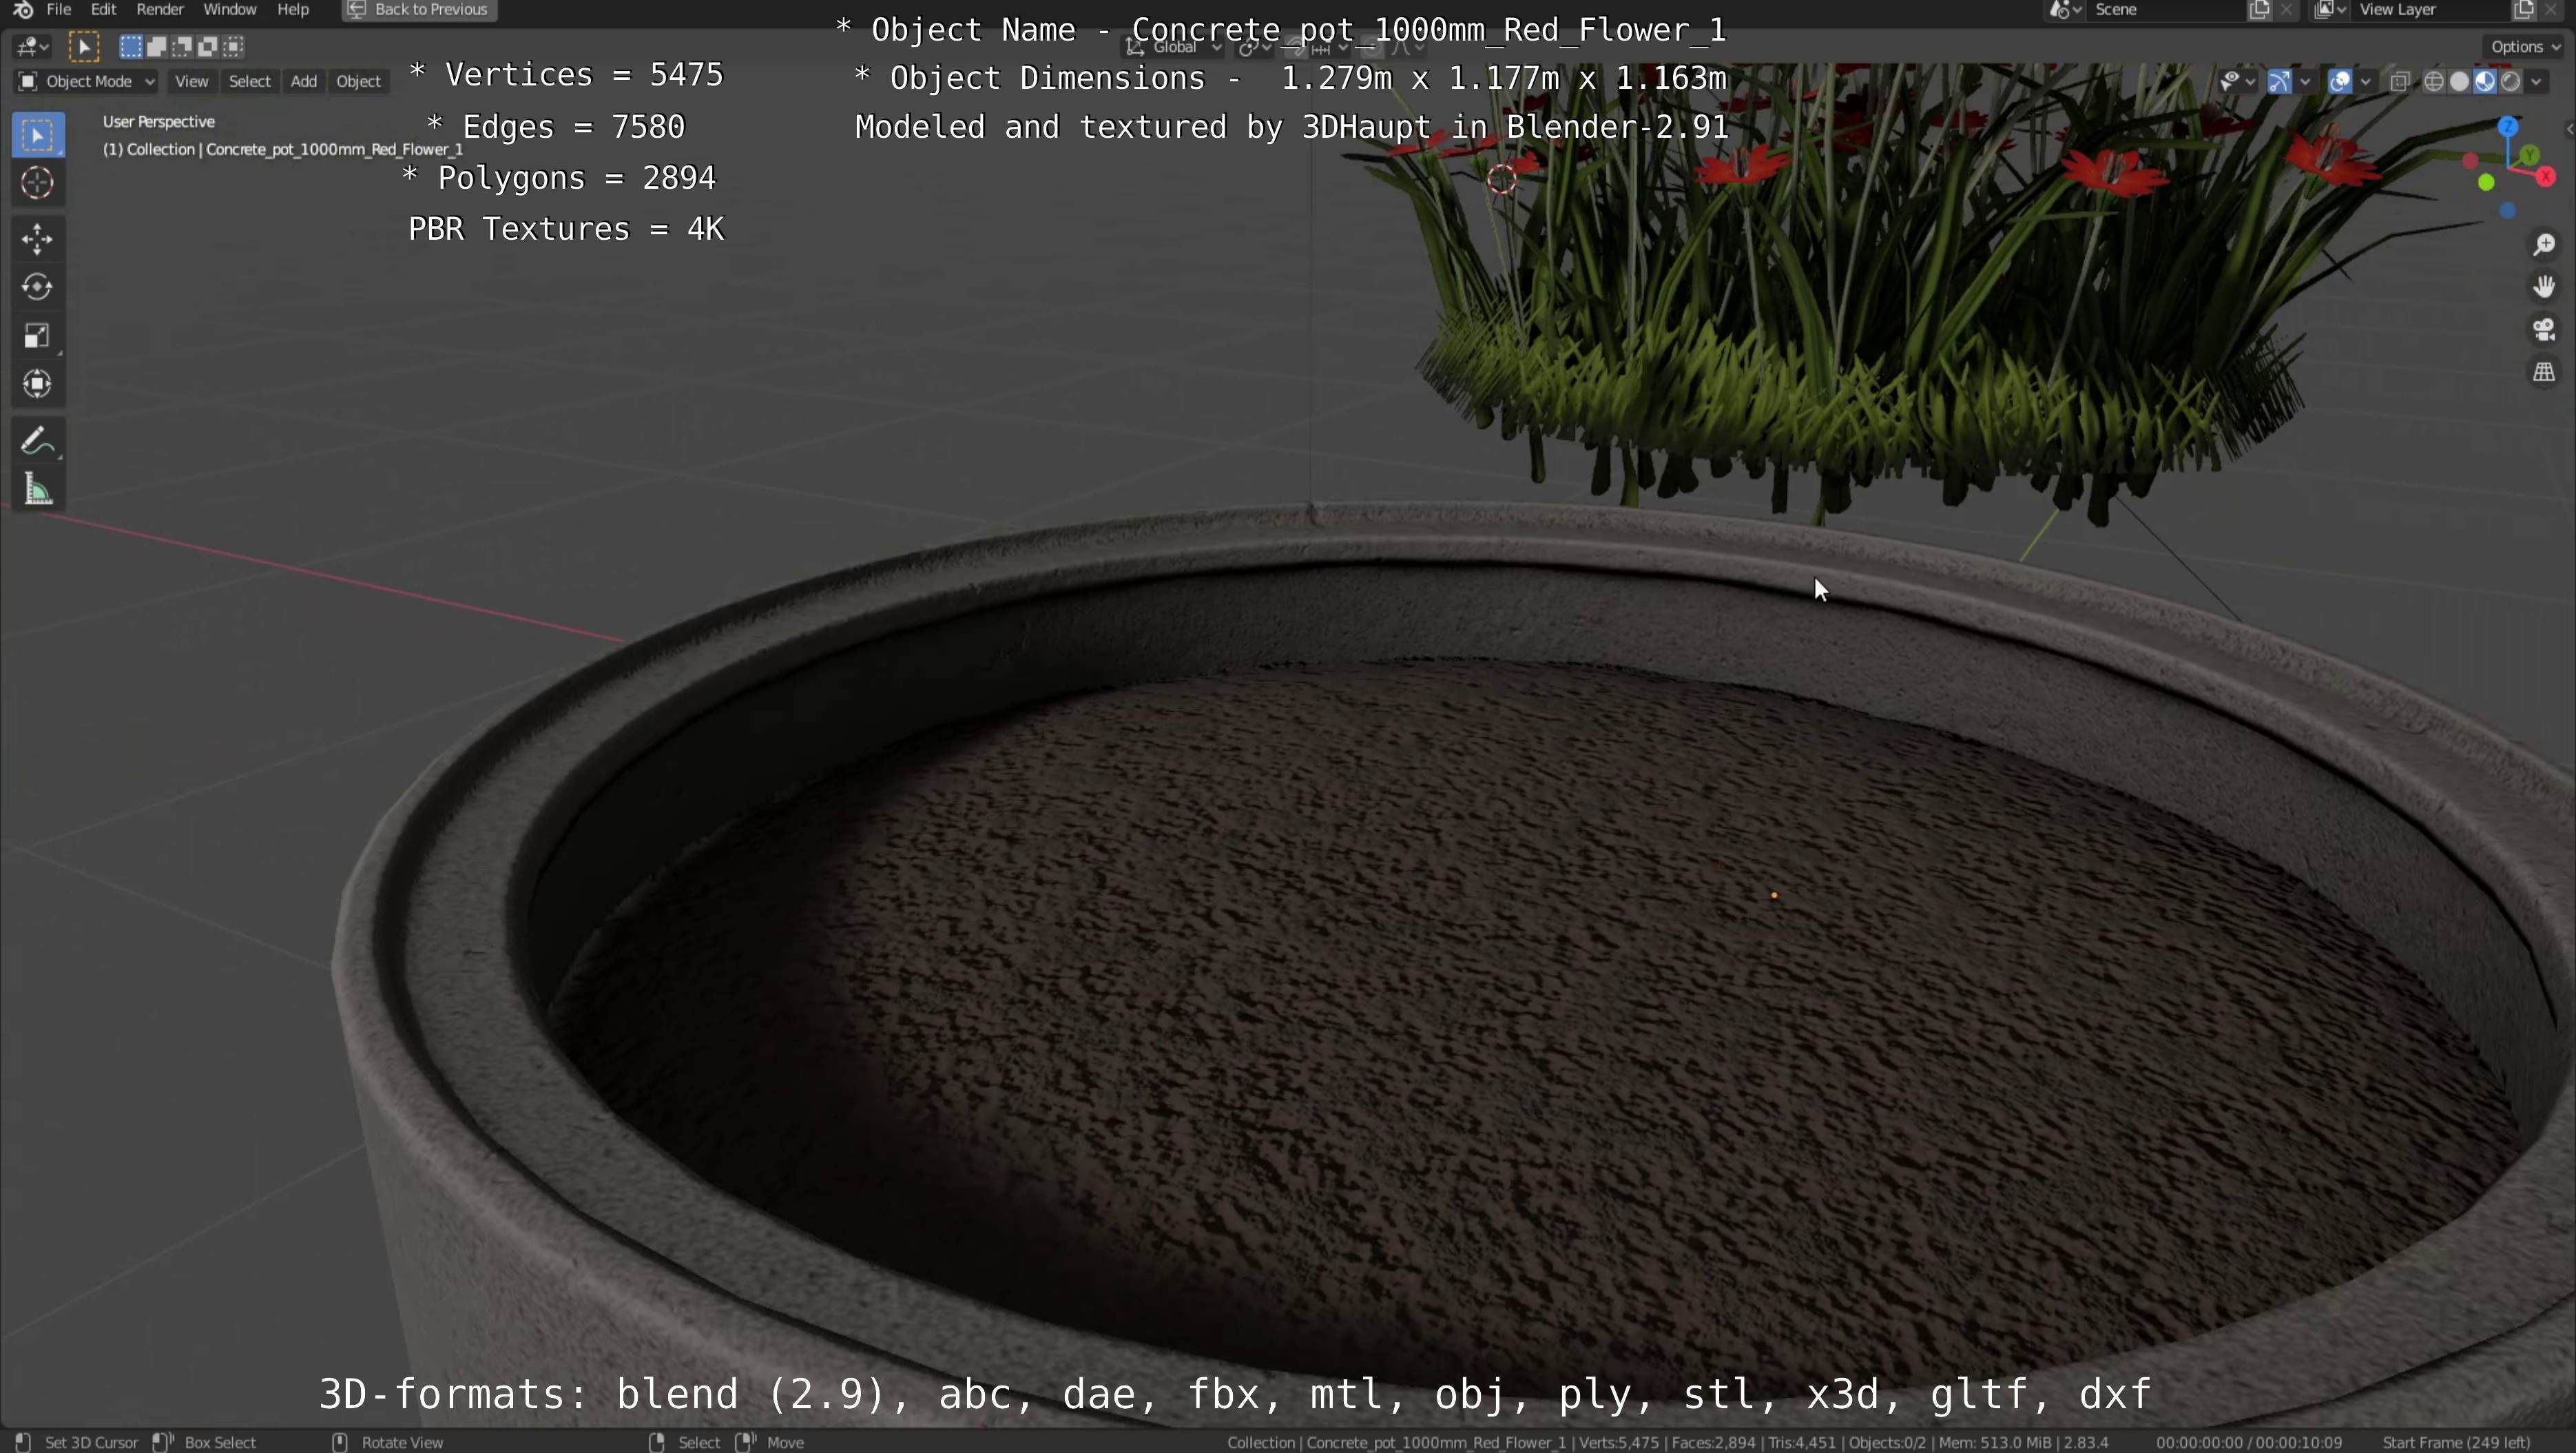Open the view layer browse dropdown

(x=2331, y=10)
